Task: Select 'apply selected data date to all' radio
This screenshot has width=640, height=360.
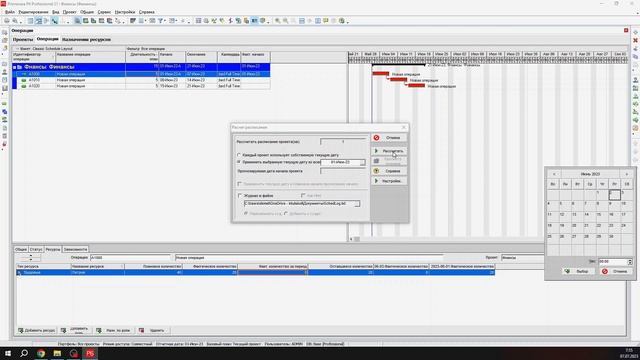Action: click(239, 162)
